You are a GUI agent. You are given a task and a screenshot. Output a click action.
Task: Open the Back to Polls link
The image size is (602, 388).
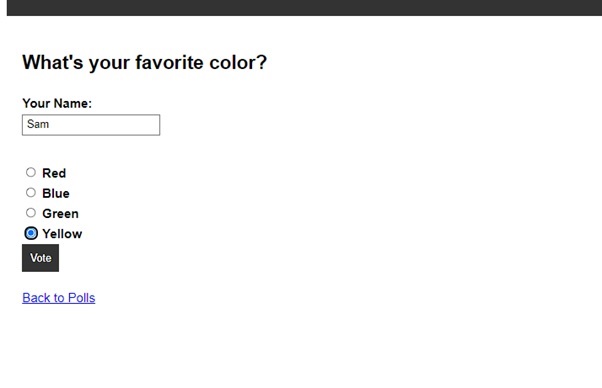[59, 298]
